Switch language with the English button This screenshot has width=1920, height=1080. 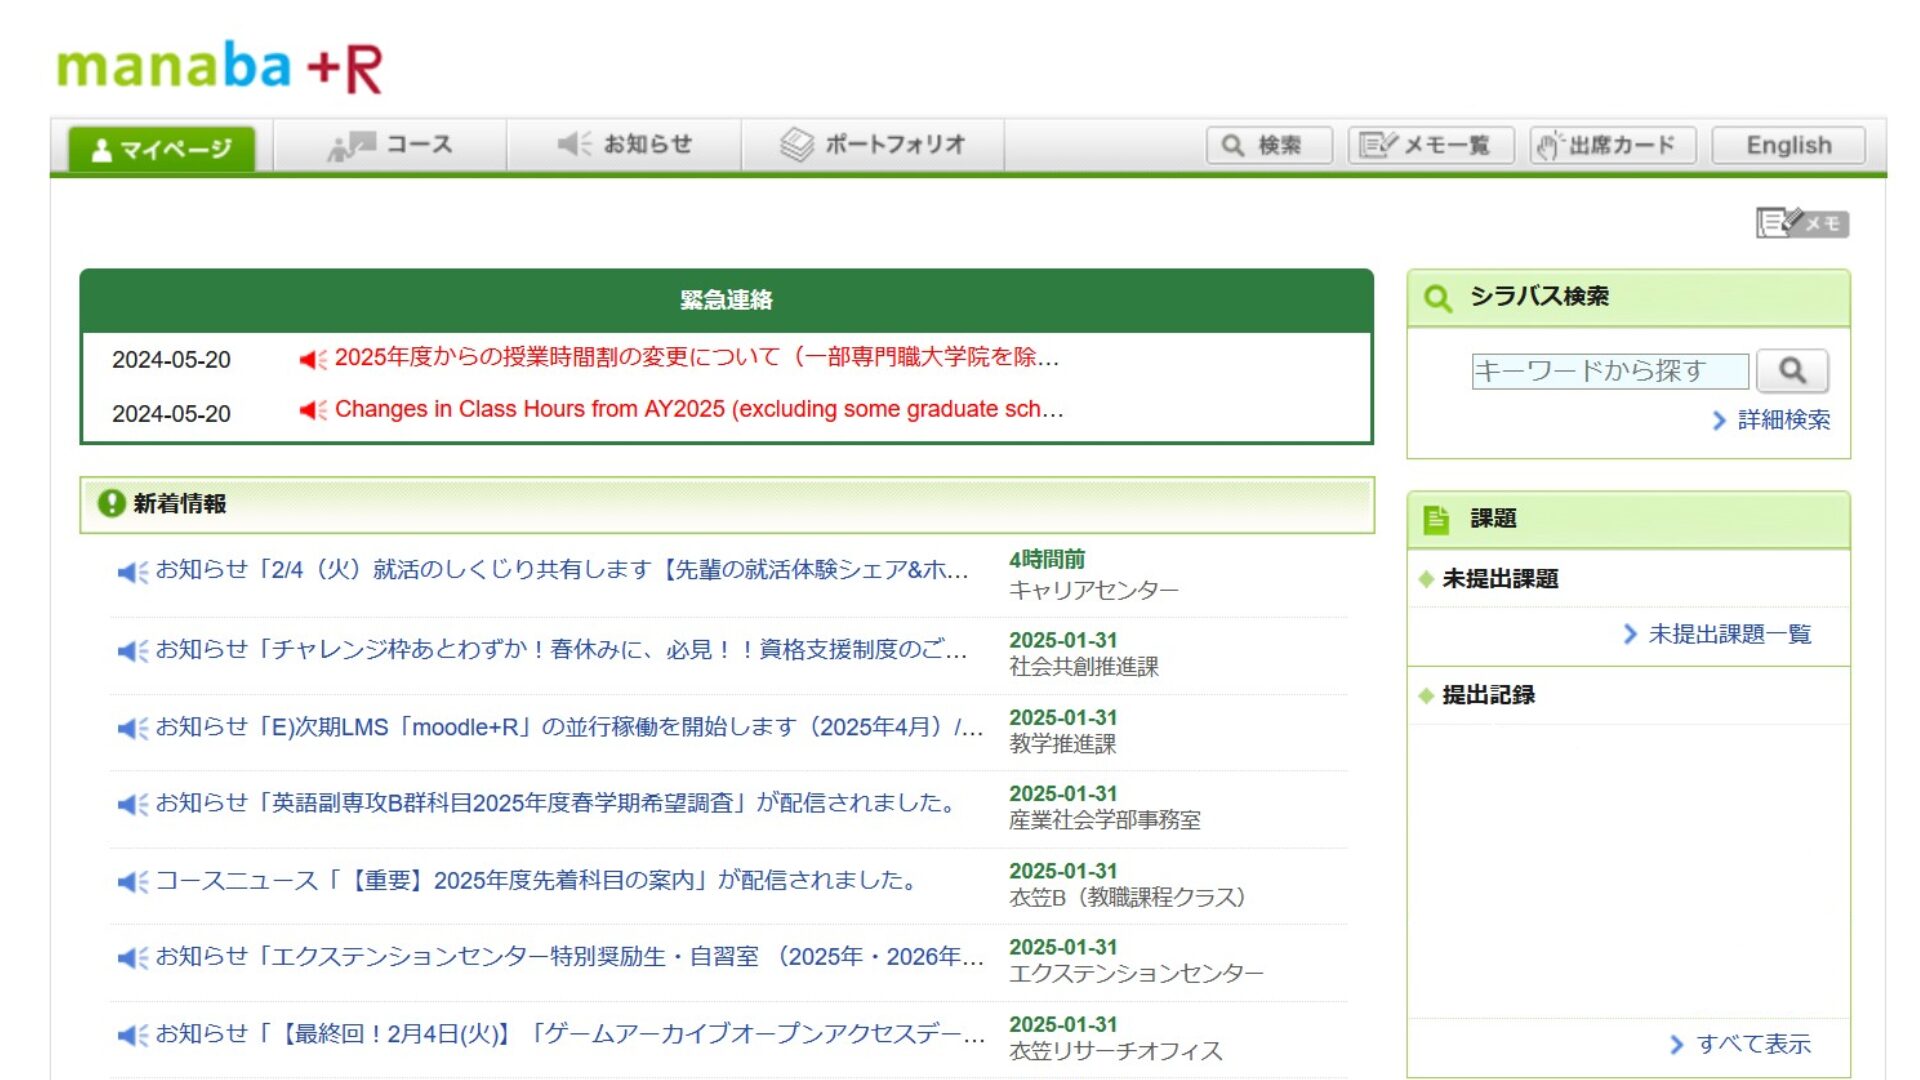(1788, 146)
